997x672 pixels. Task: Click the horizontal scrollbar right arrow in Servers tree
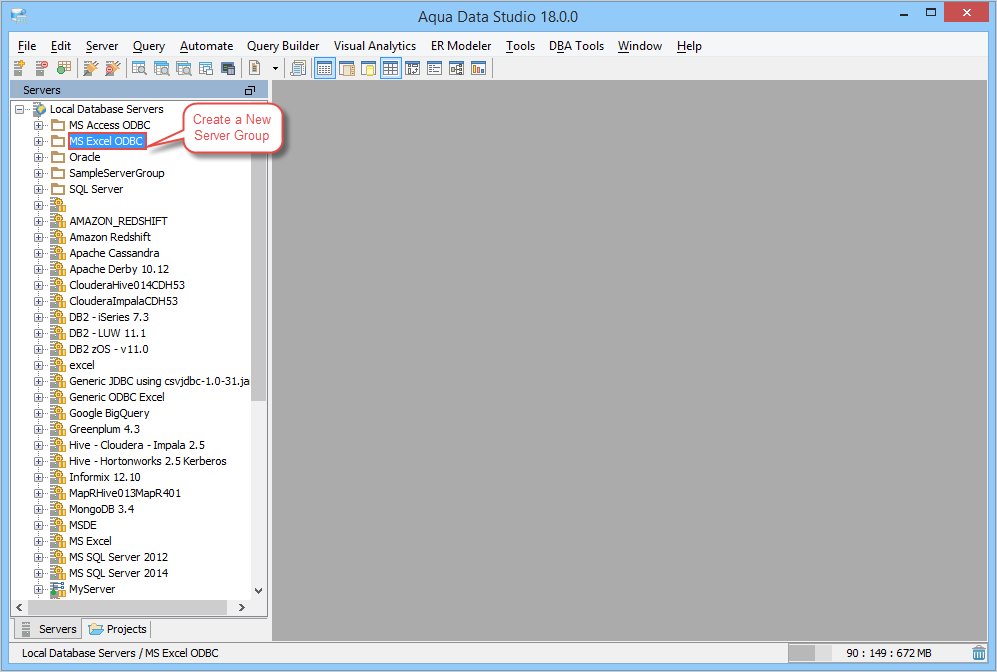pos(242,607)
